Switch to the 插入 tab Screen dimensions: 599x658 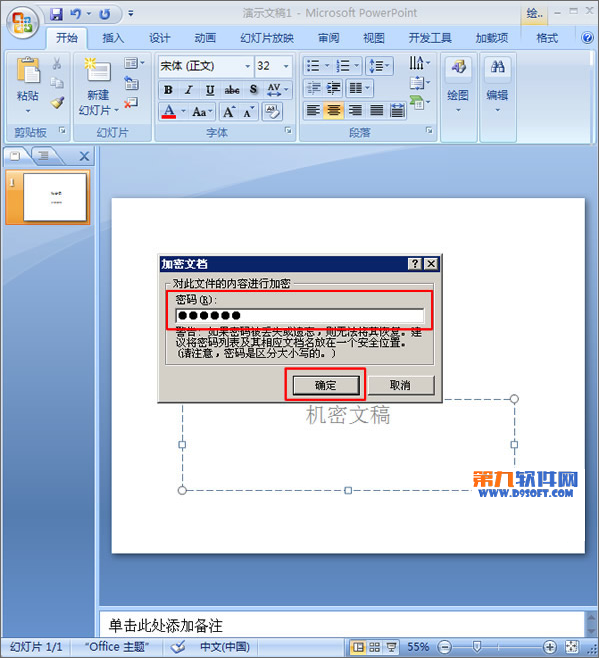113,38
